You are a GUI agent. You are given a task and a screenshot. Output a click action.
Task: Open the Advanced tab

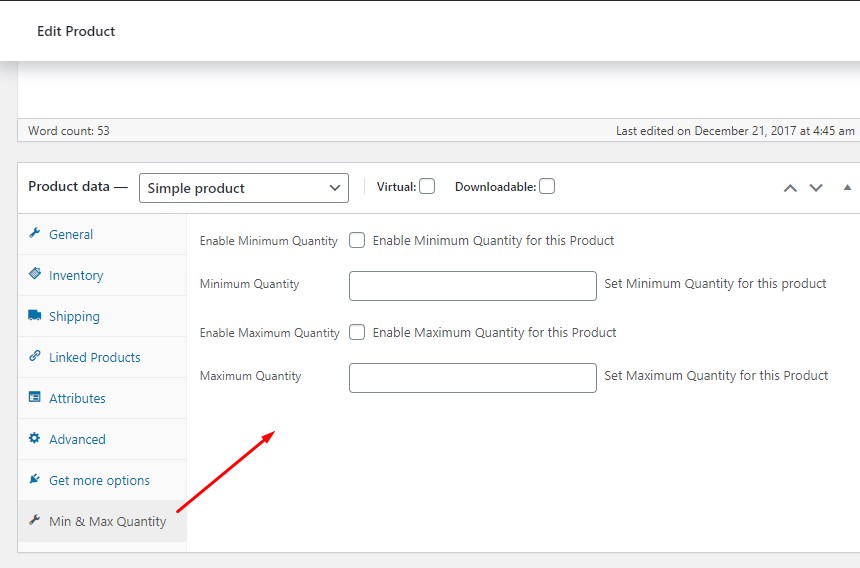click(102, 439)
